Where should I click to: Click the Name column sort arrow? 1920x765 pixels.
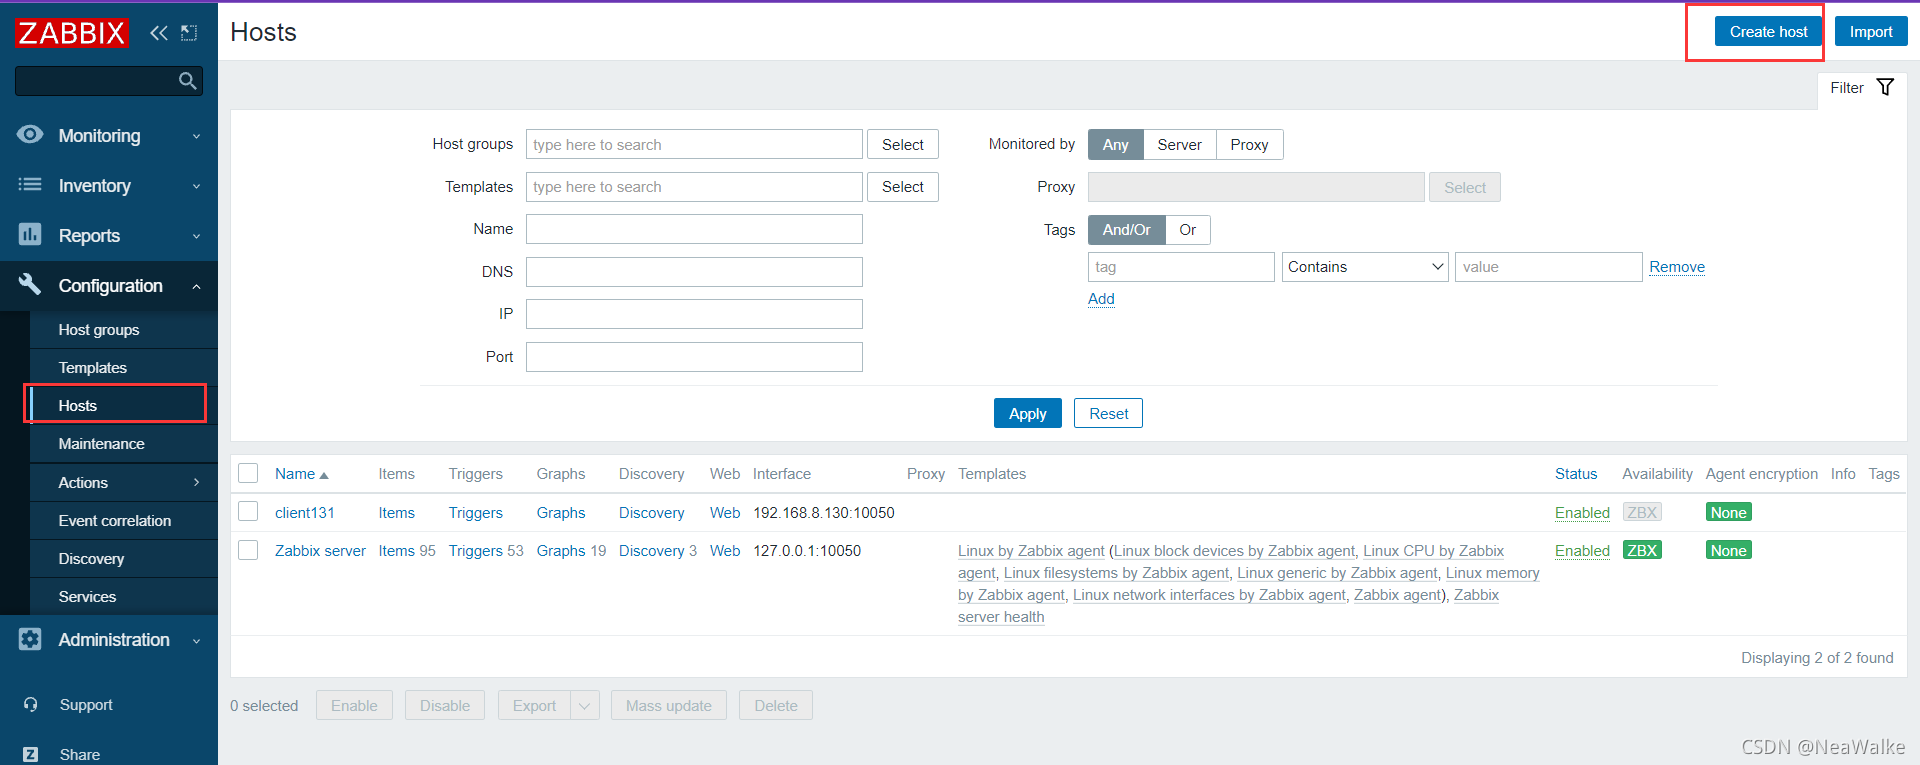click(323, 475)
